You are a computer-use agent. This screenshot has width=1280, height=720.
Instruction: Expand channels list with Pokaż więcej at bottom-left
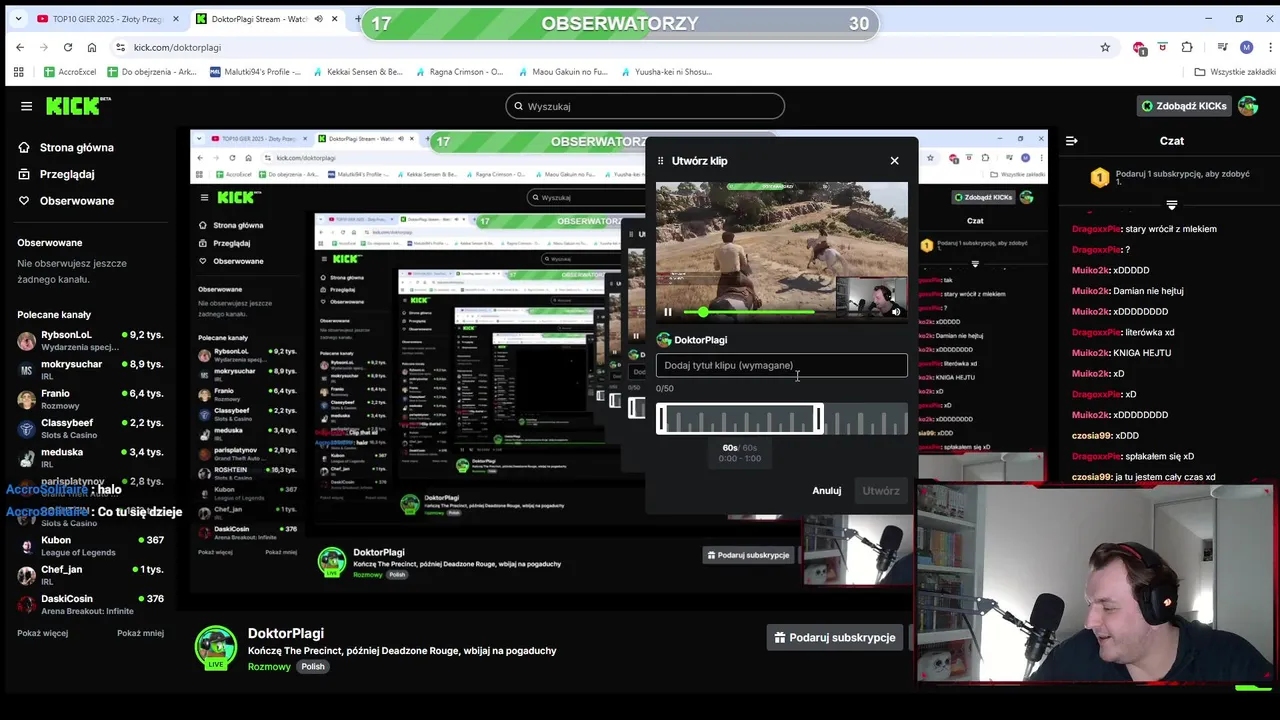[x=42, y=633]
